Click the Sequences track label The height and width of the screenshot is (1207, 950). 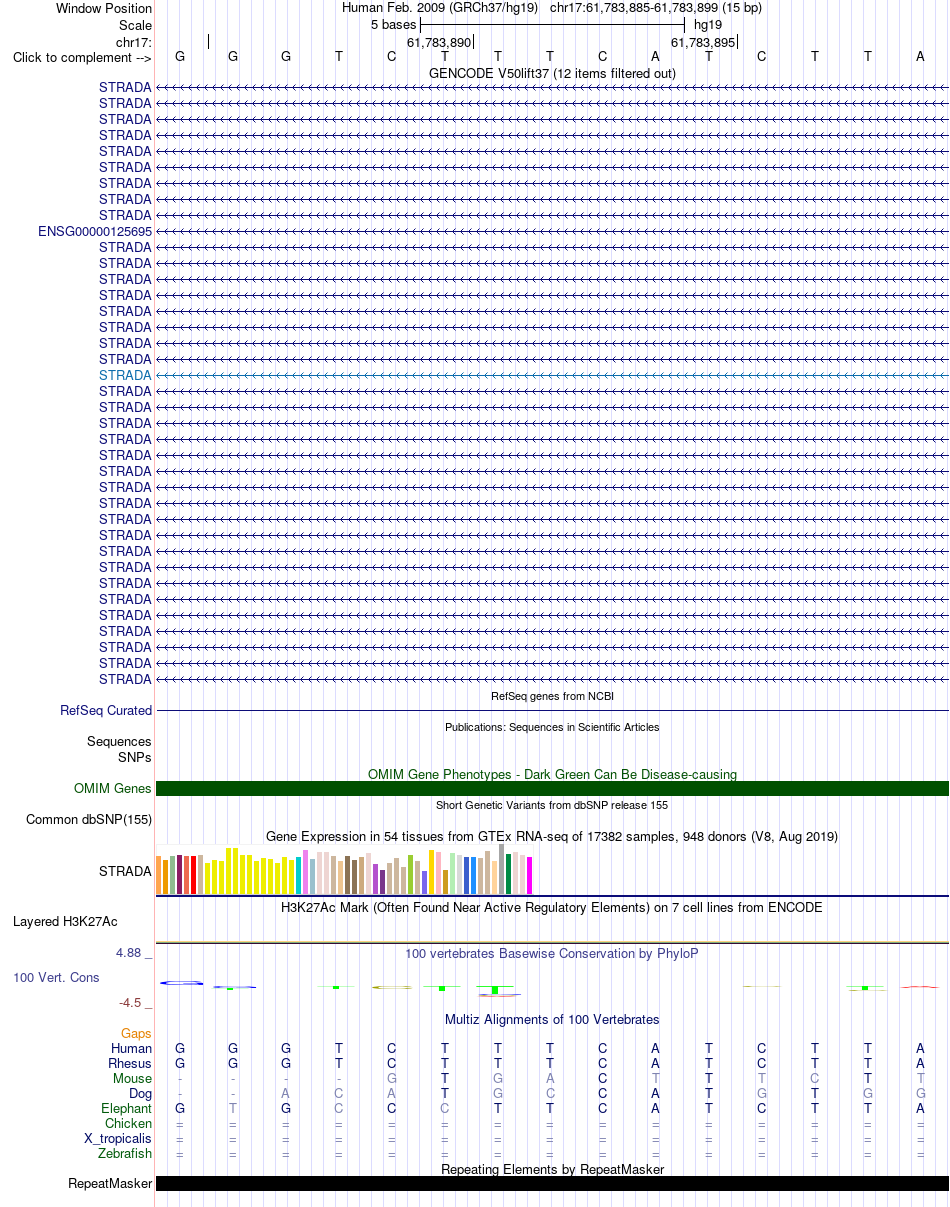coord(119,742)
